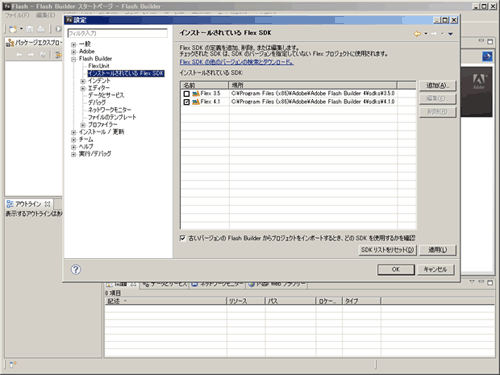Click the パス column header in problems table

[x=290, y=301]
